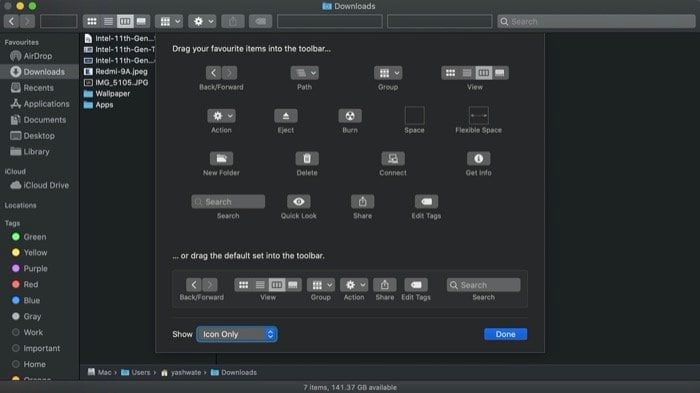700x393 pixels.
Task: Select Downloads in the sidebar
Action: [x=39, y=72]
